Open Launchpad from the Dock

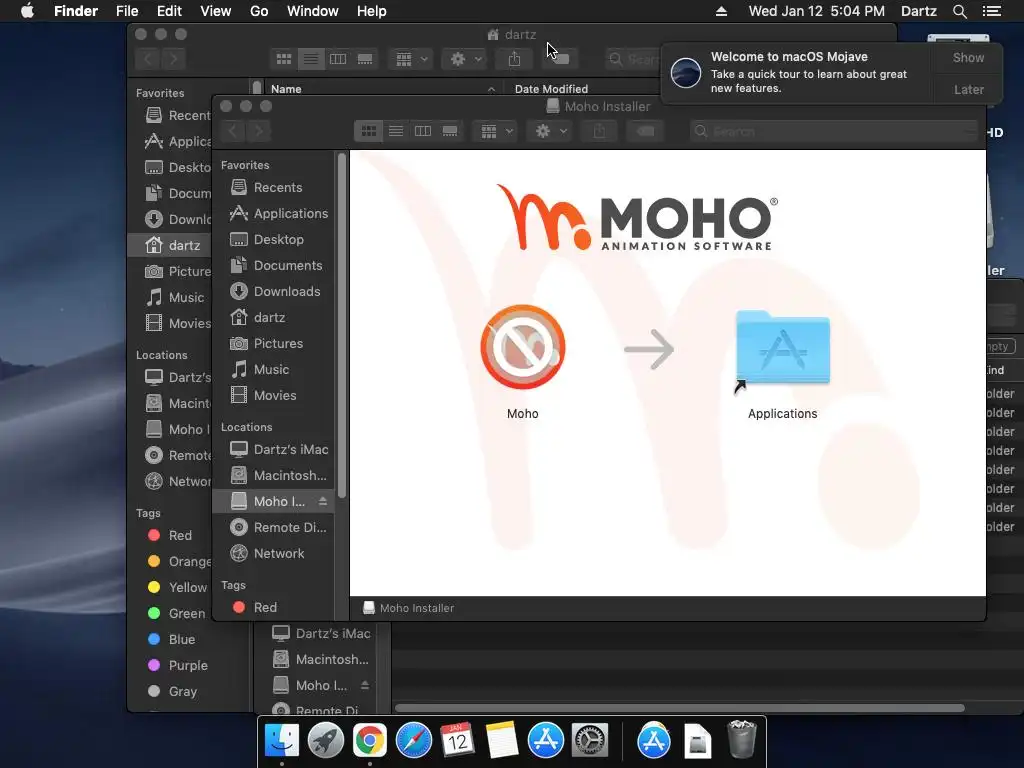coord(325,741)
